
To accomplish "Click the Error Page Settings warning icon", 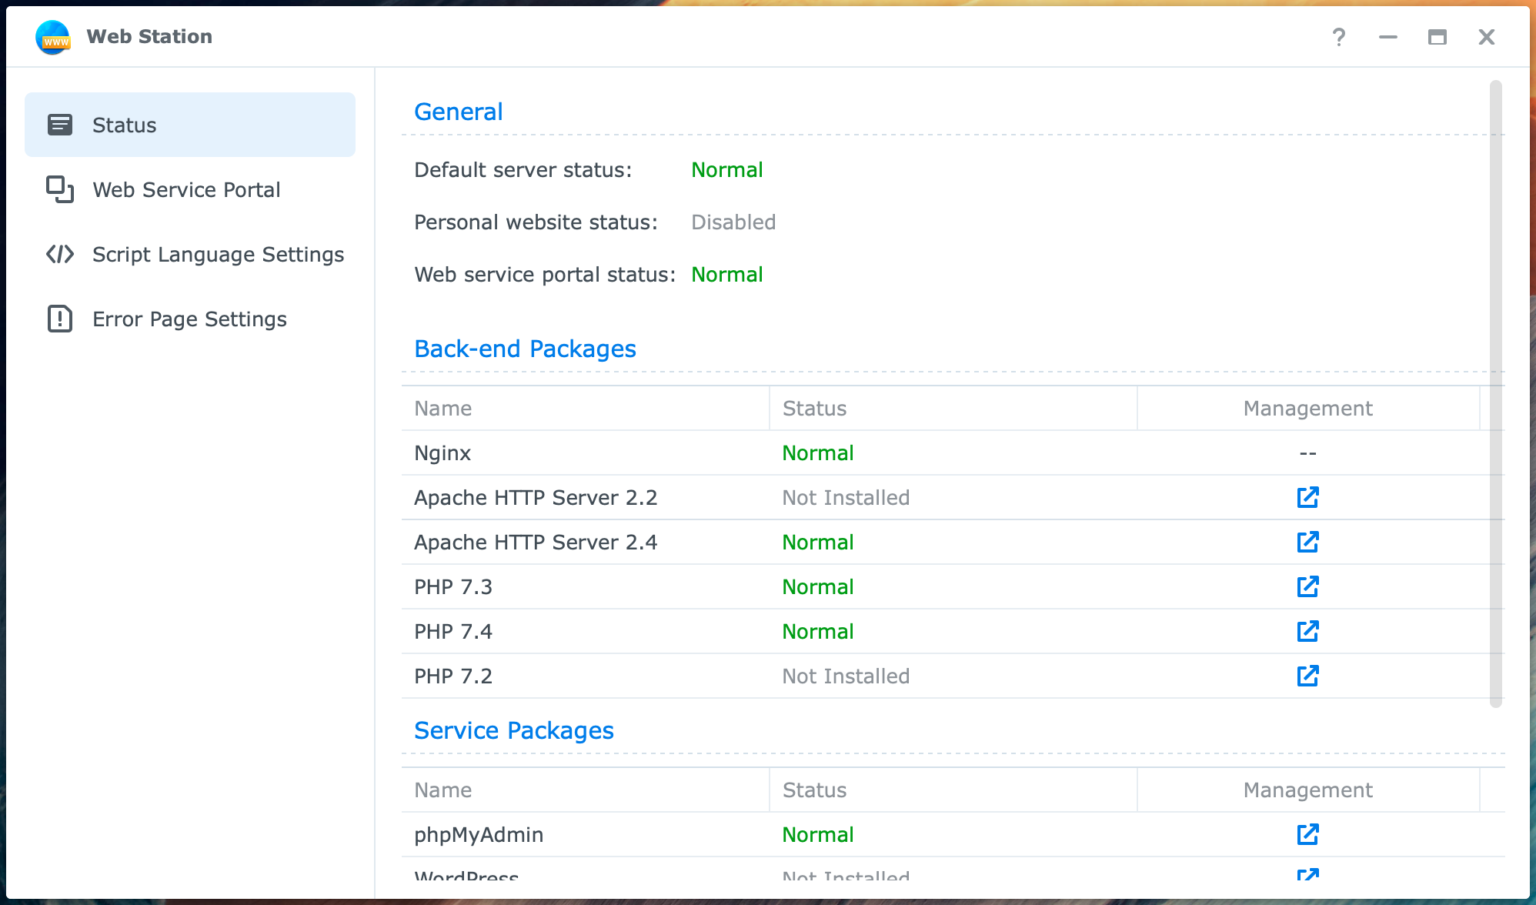I will click(60, 318).
